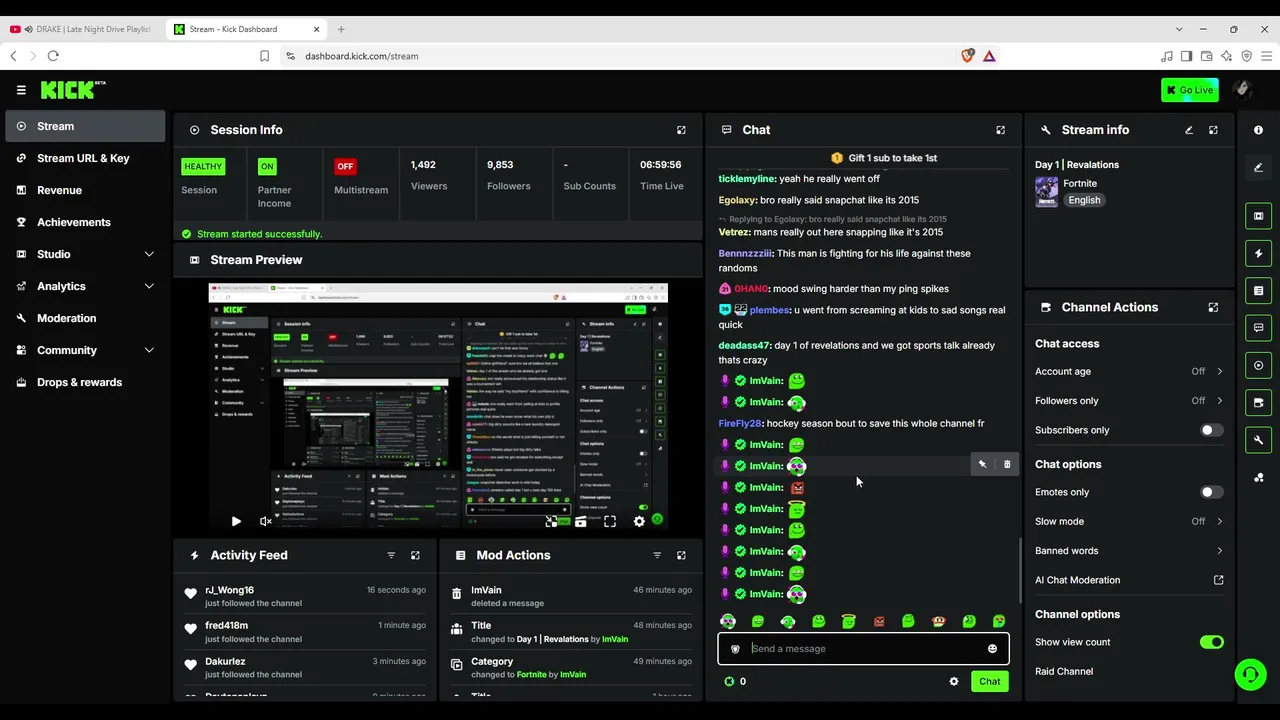Screen dimensions: 1280x720
Task: Unmute the stream preview audio
Action: (266, 521)
